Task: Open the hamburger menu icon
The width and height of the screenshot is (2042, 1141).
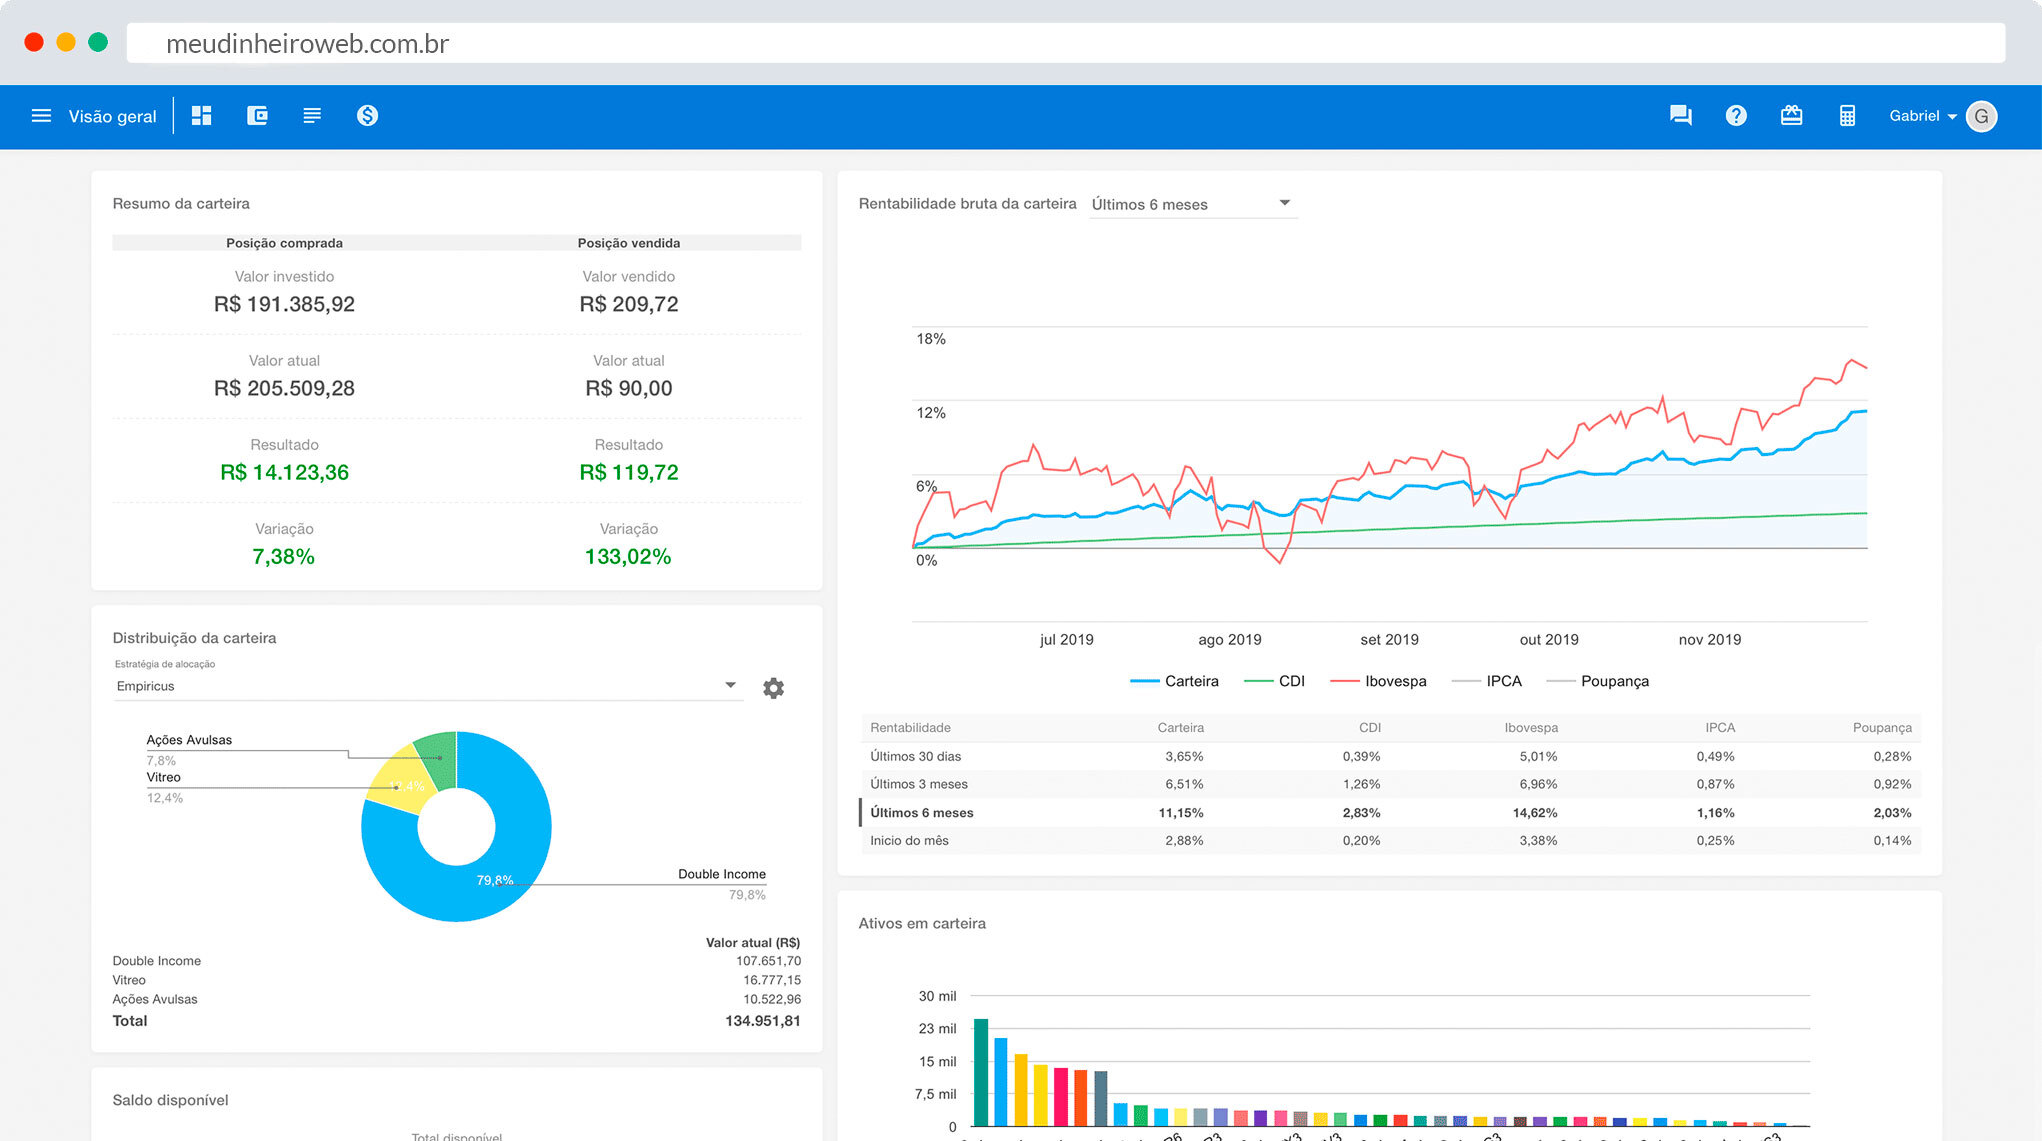Action: (x=41, y=116)
